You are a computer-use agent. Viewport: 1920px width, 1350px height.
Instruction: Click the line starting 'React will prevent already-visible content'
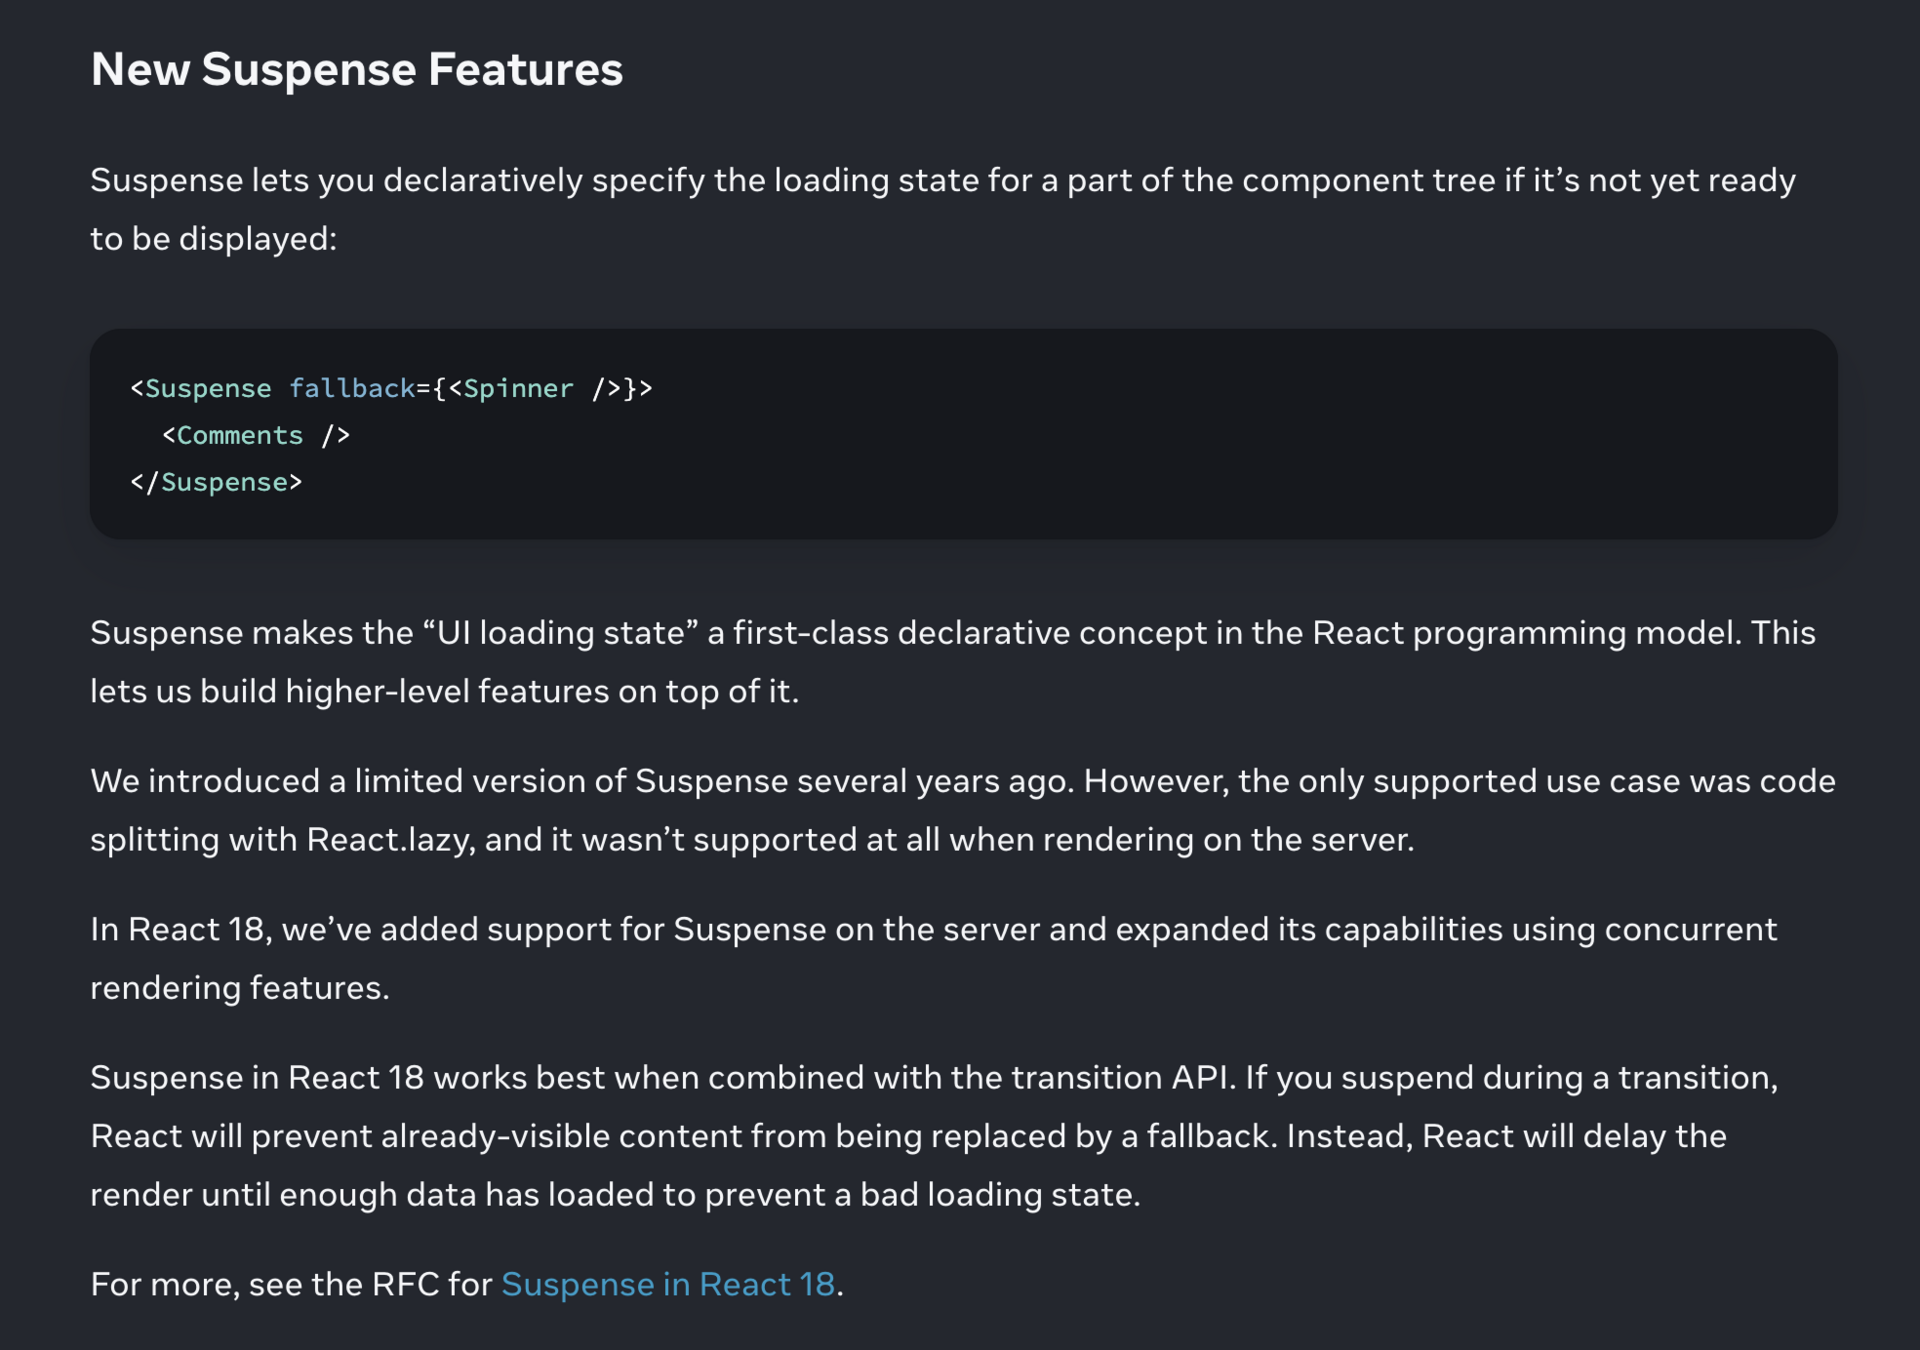coord(908,1136)
